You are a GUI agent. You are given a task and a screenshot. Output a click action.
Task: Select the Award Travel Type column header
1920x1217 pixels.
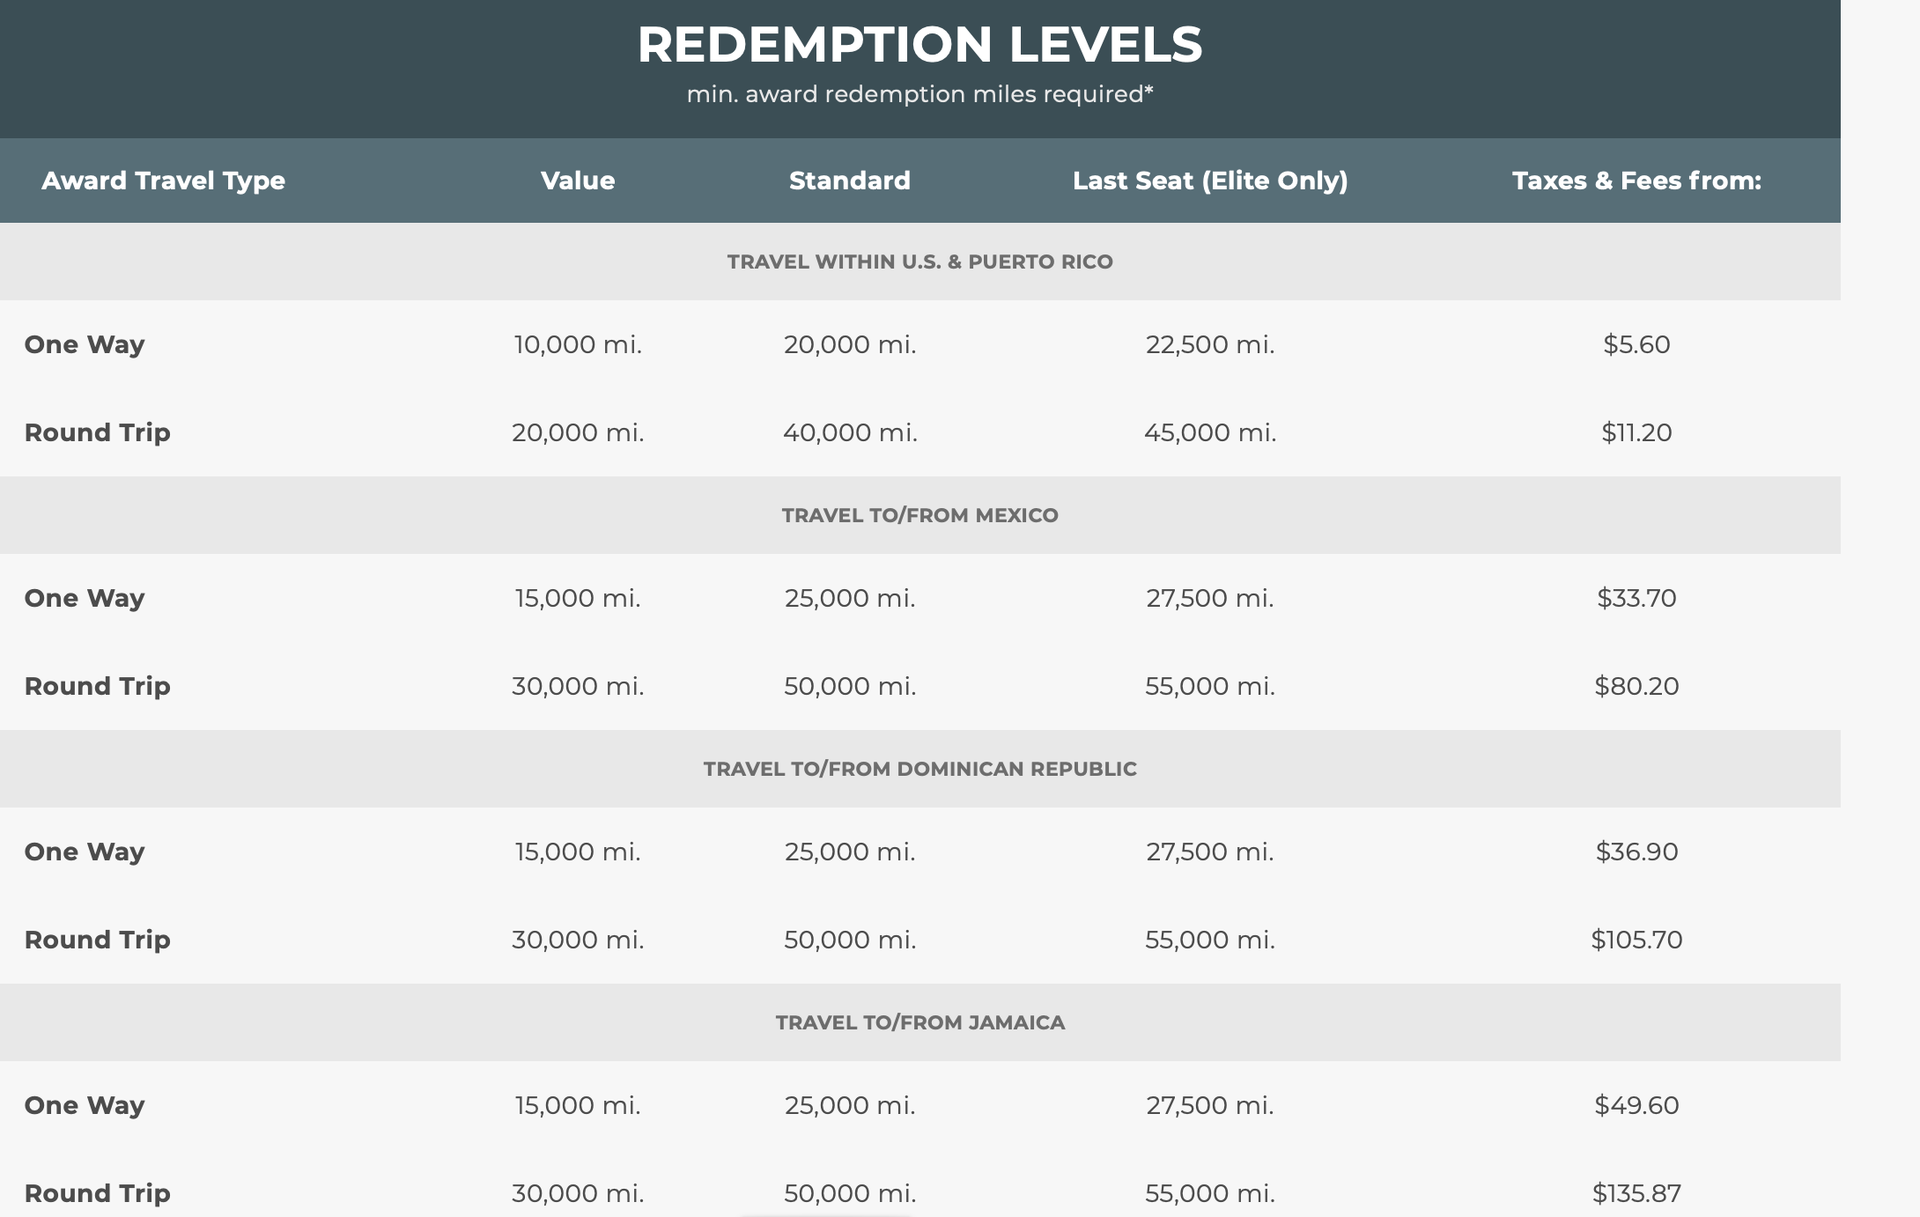click(x=163, y=181)
